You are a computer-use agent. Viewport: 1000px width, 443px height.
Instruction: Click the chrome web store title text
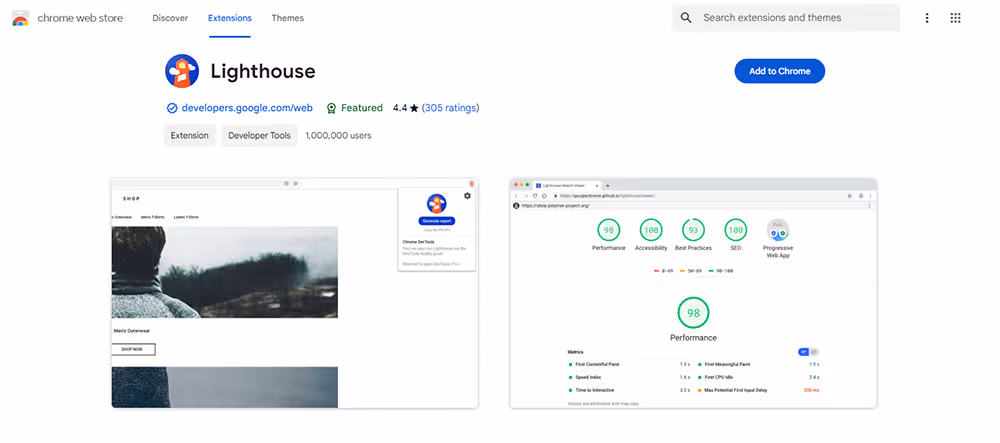[x=80, y=18]
